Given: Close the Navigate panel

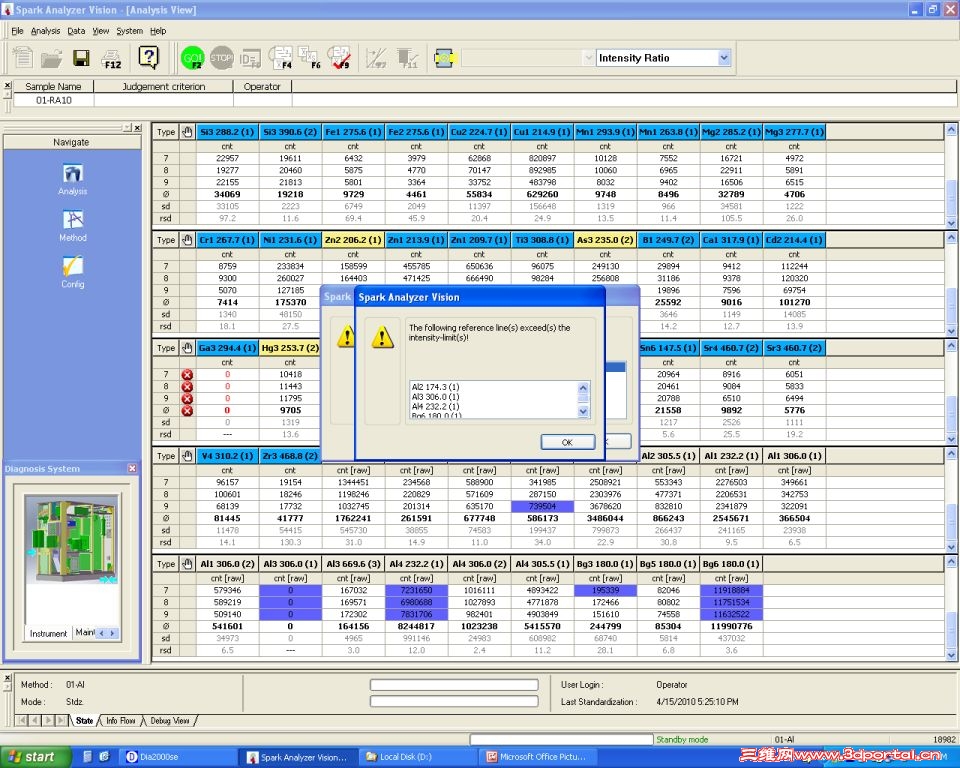Looking at the screenshot, I should click(x=138, y=127).
